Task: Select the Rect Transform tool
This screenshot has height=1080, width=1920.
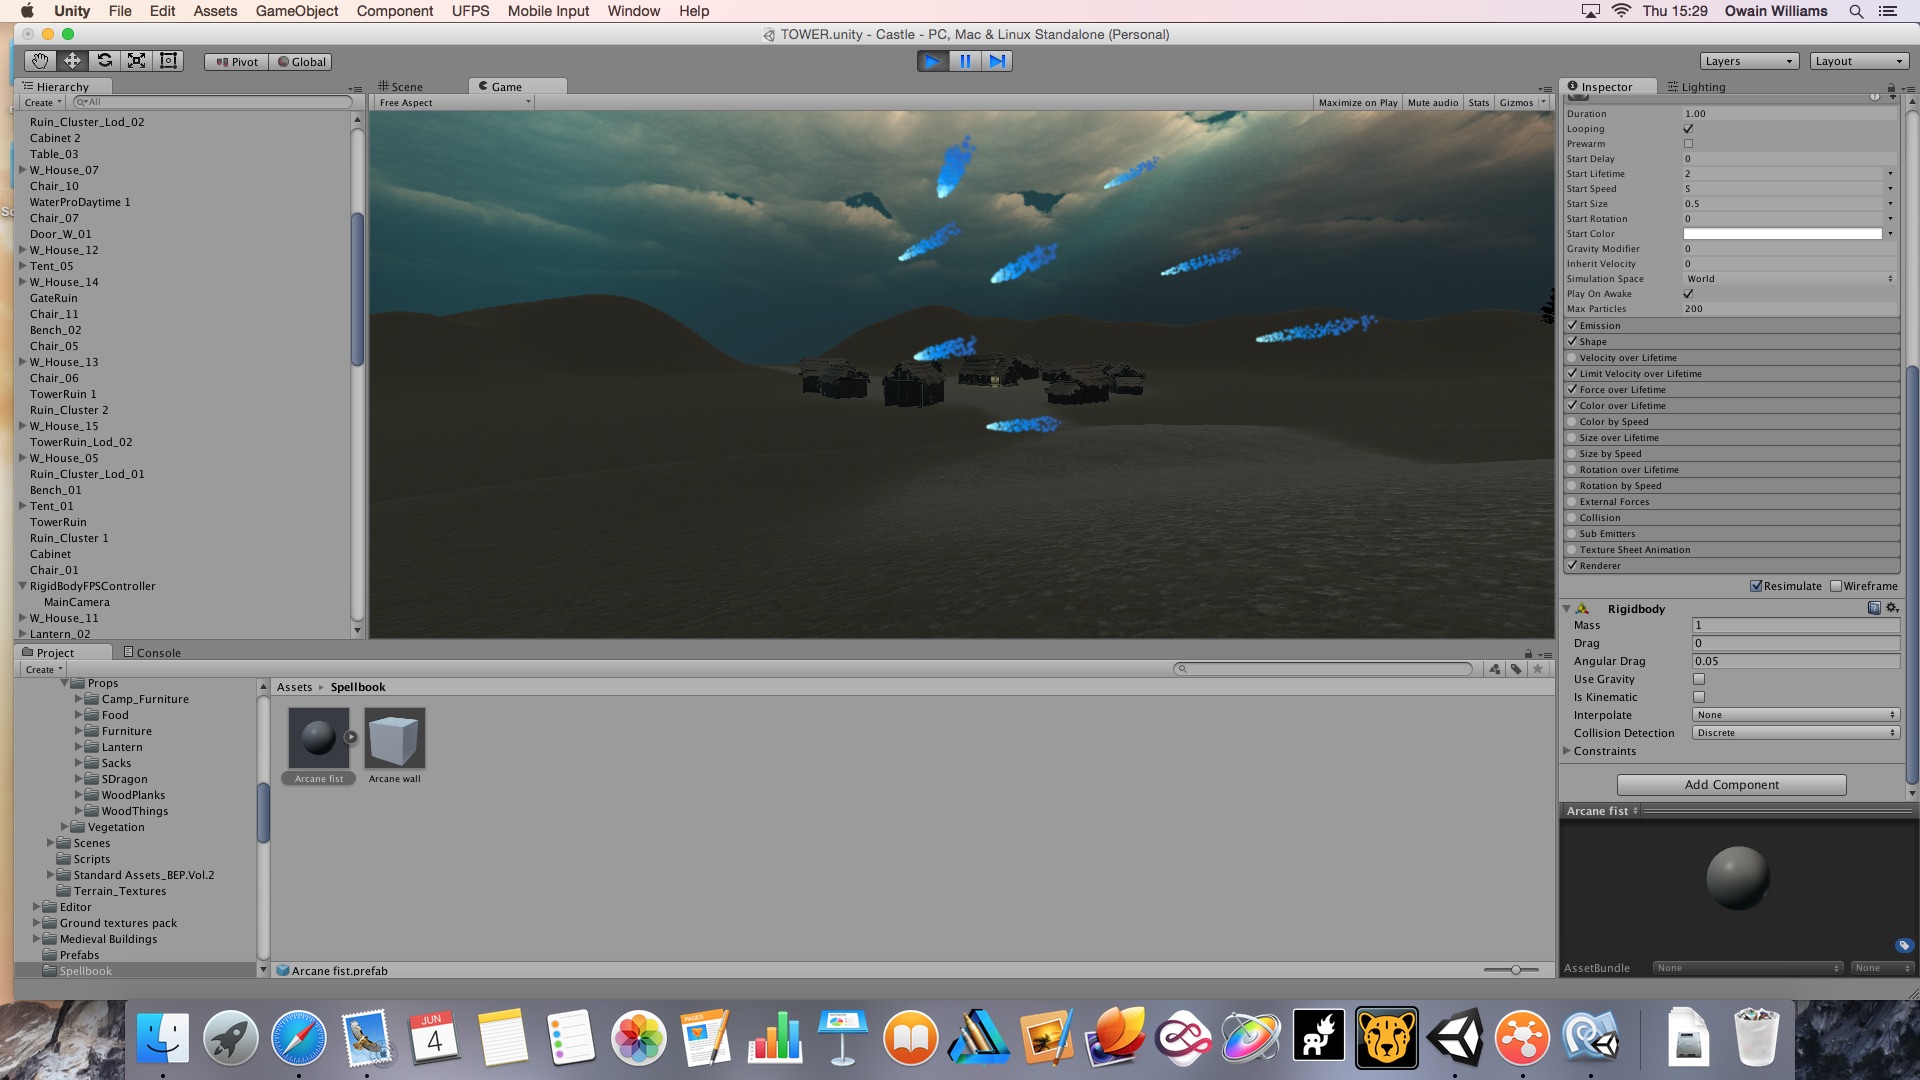Action: 169,61
